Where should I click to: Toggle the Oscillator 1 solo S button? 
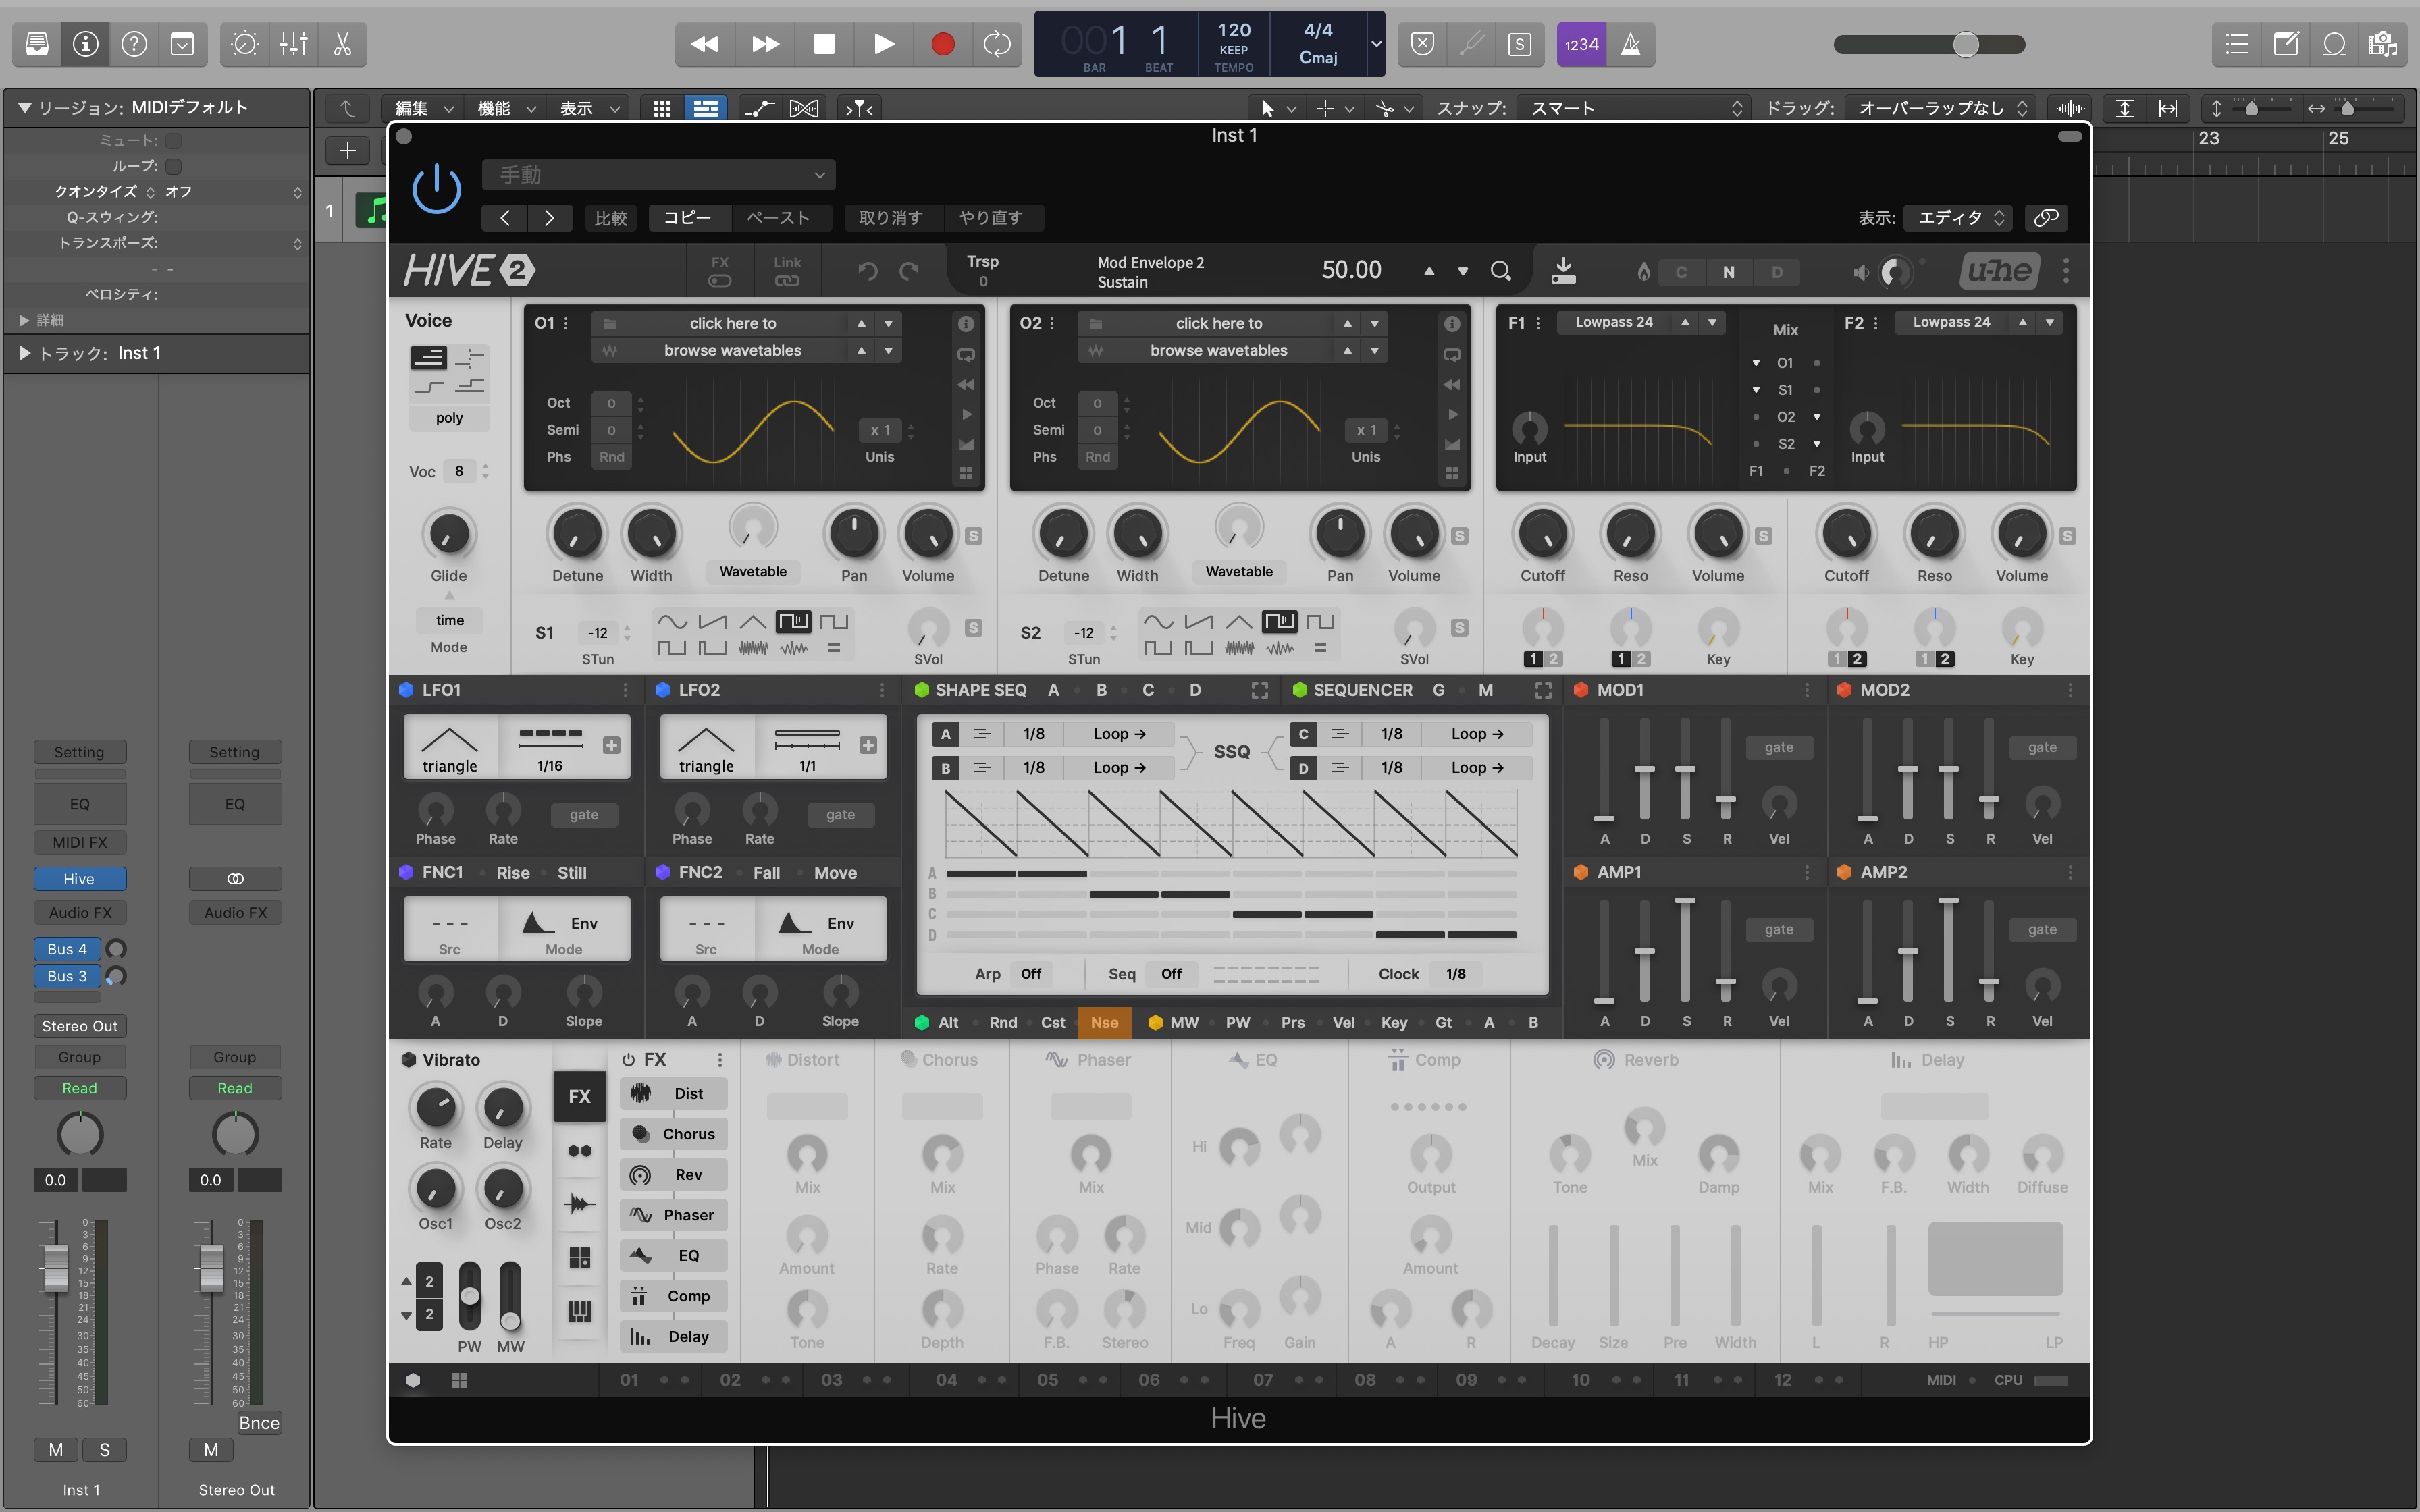973,536
